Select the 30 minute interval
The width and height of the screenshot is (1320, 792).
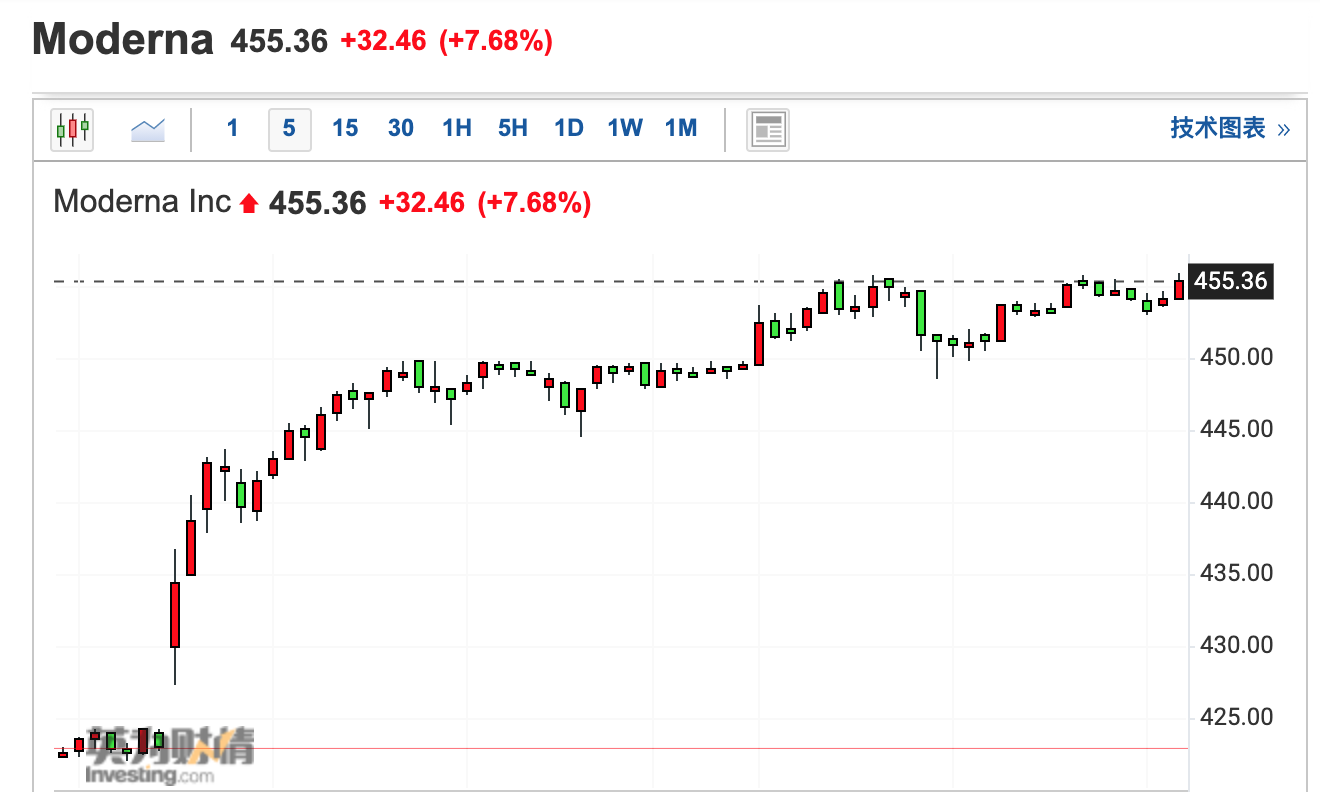point(401,128)
